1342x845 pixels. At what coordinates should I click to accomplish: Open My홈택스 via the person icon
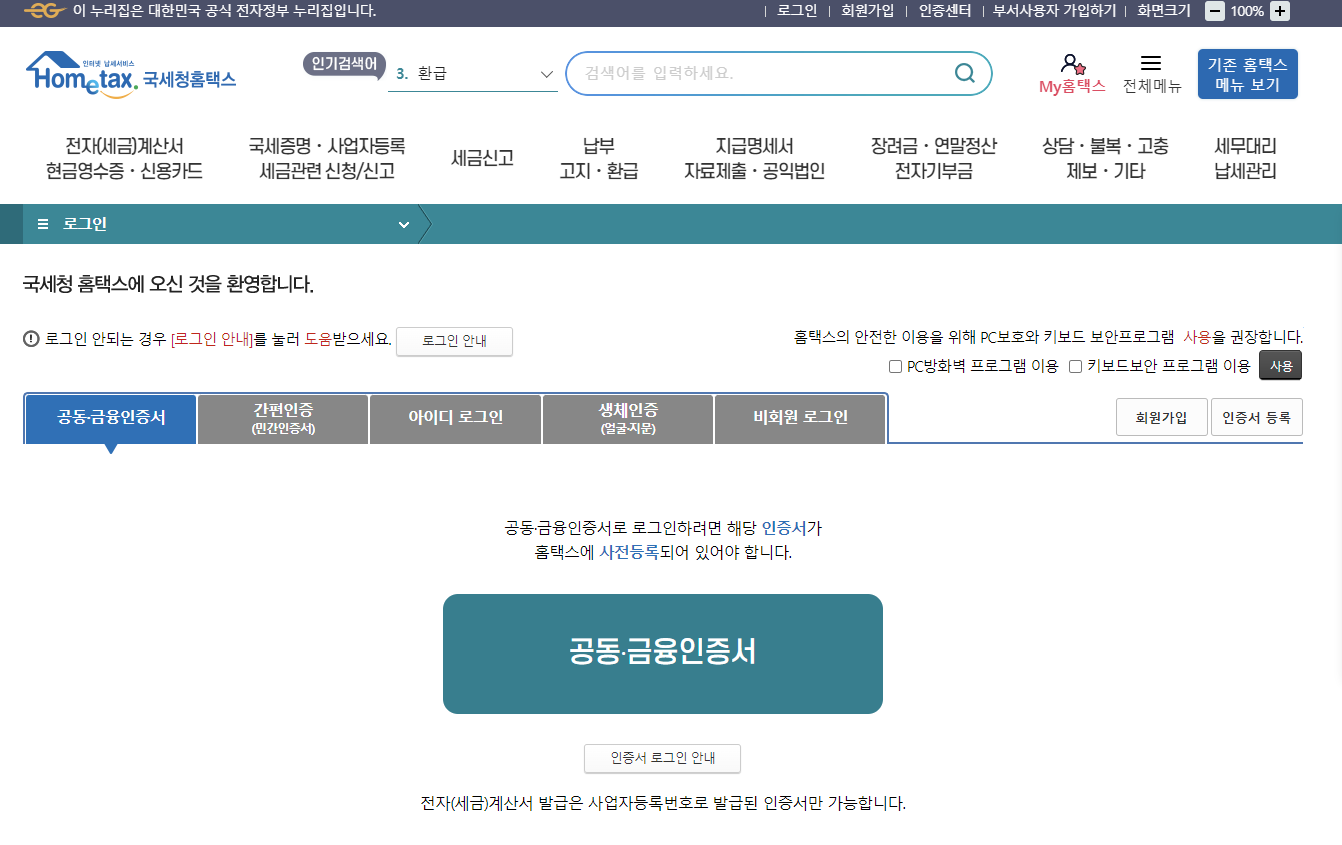tap(1070, 63)
